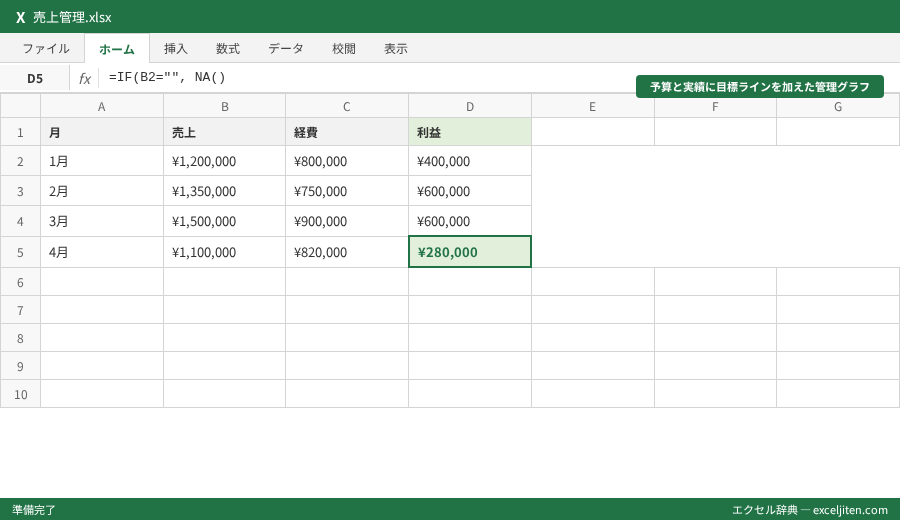Select row 4 header

tap(20, 221)
